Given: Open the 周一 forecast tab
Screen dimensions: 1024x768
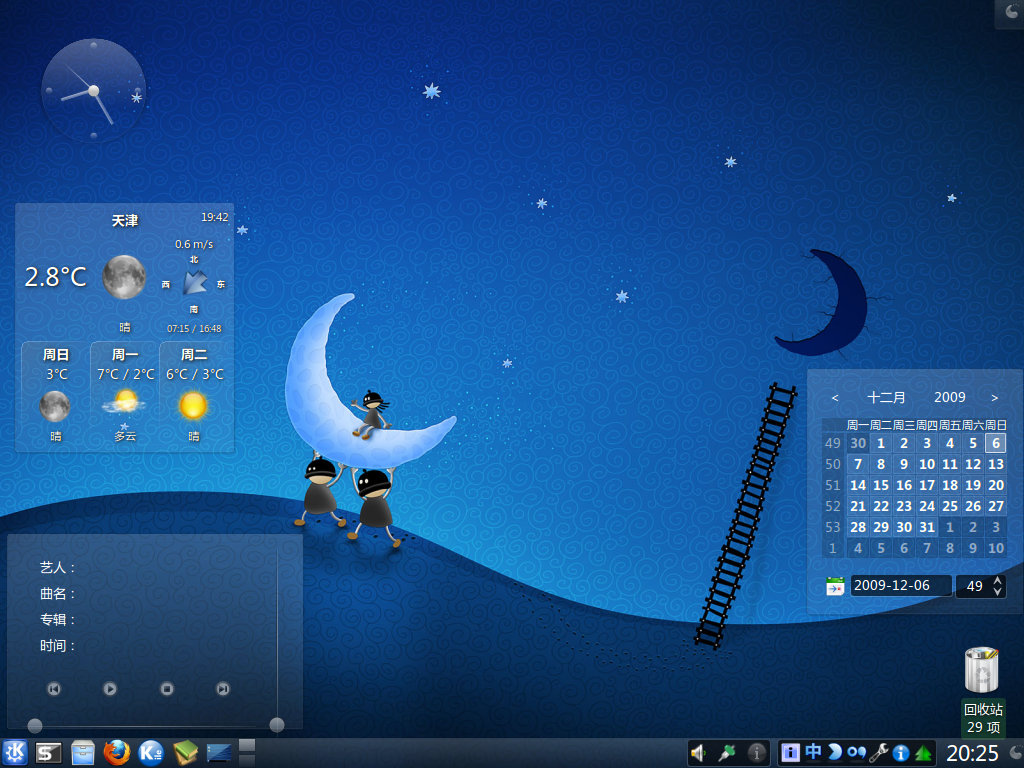Looking at the screenshot, I should tap(125, 355).
